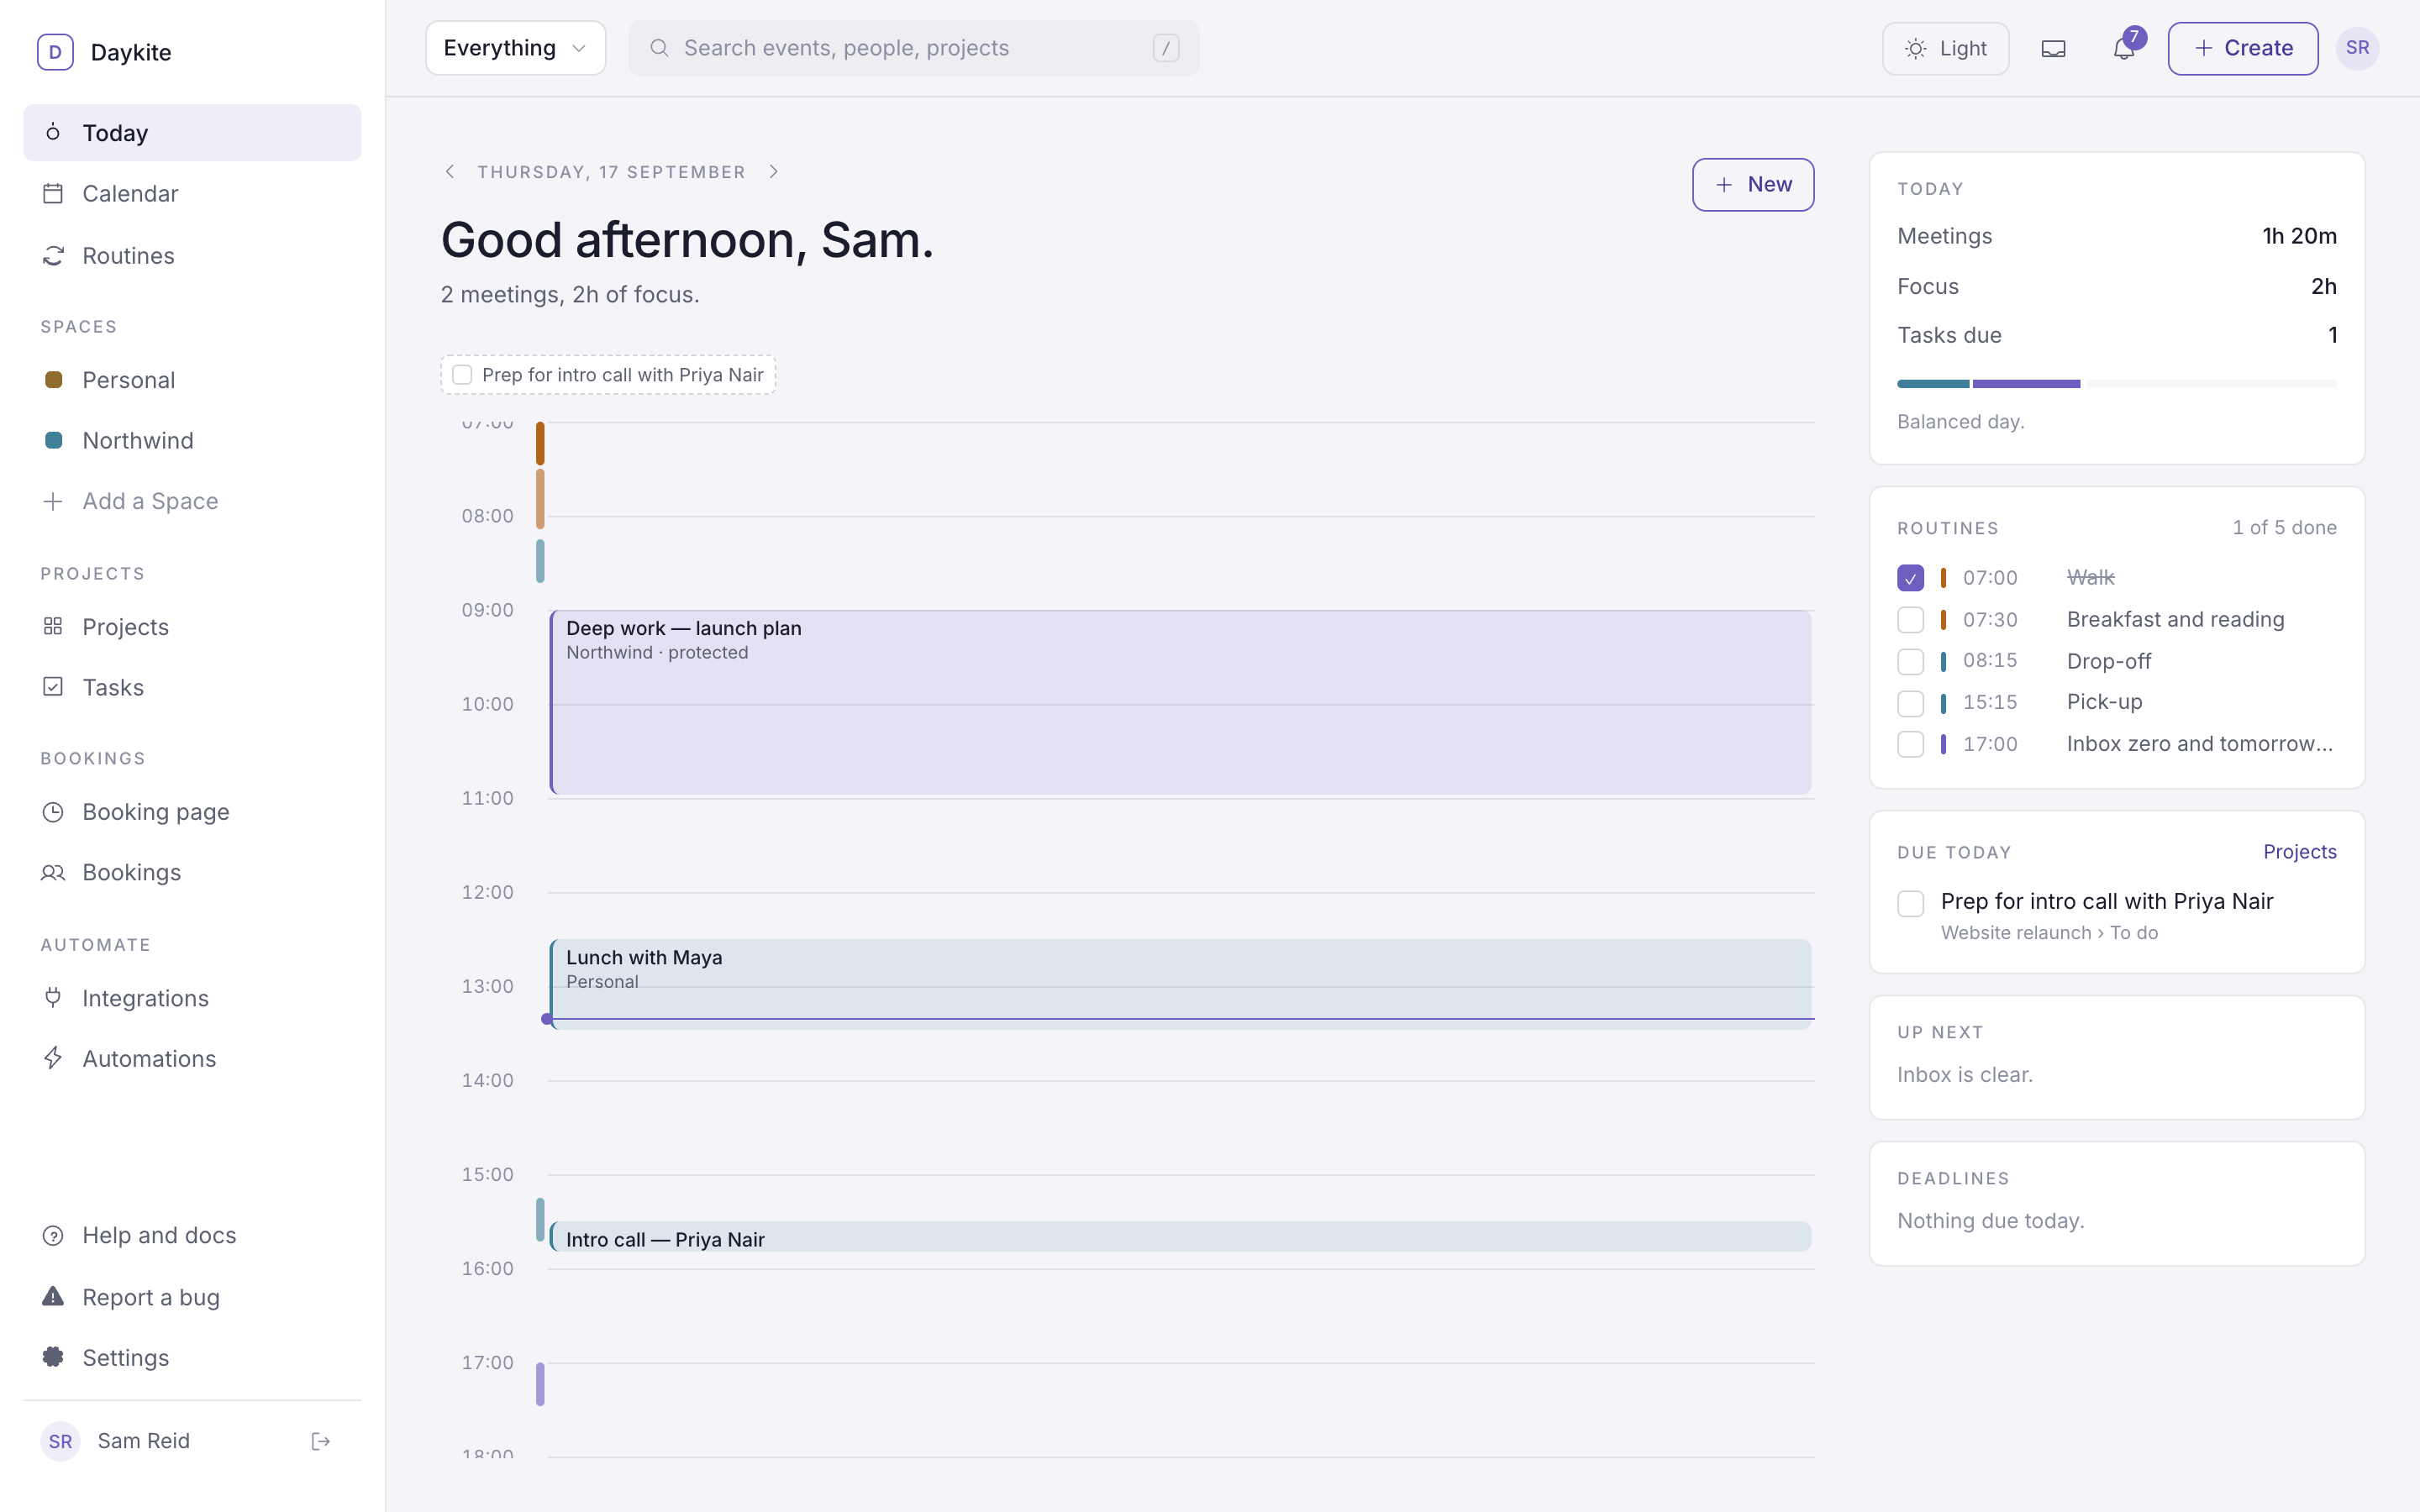Viewport: 2420px width, 1512px height.
Task: Click the Projects grid icon
Action: tap(53, 626)
